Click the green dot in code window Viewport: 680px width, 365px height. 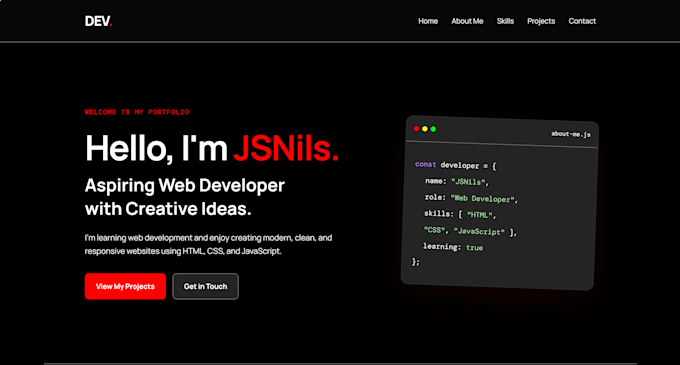(433, 129)
